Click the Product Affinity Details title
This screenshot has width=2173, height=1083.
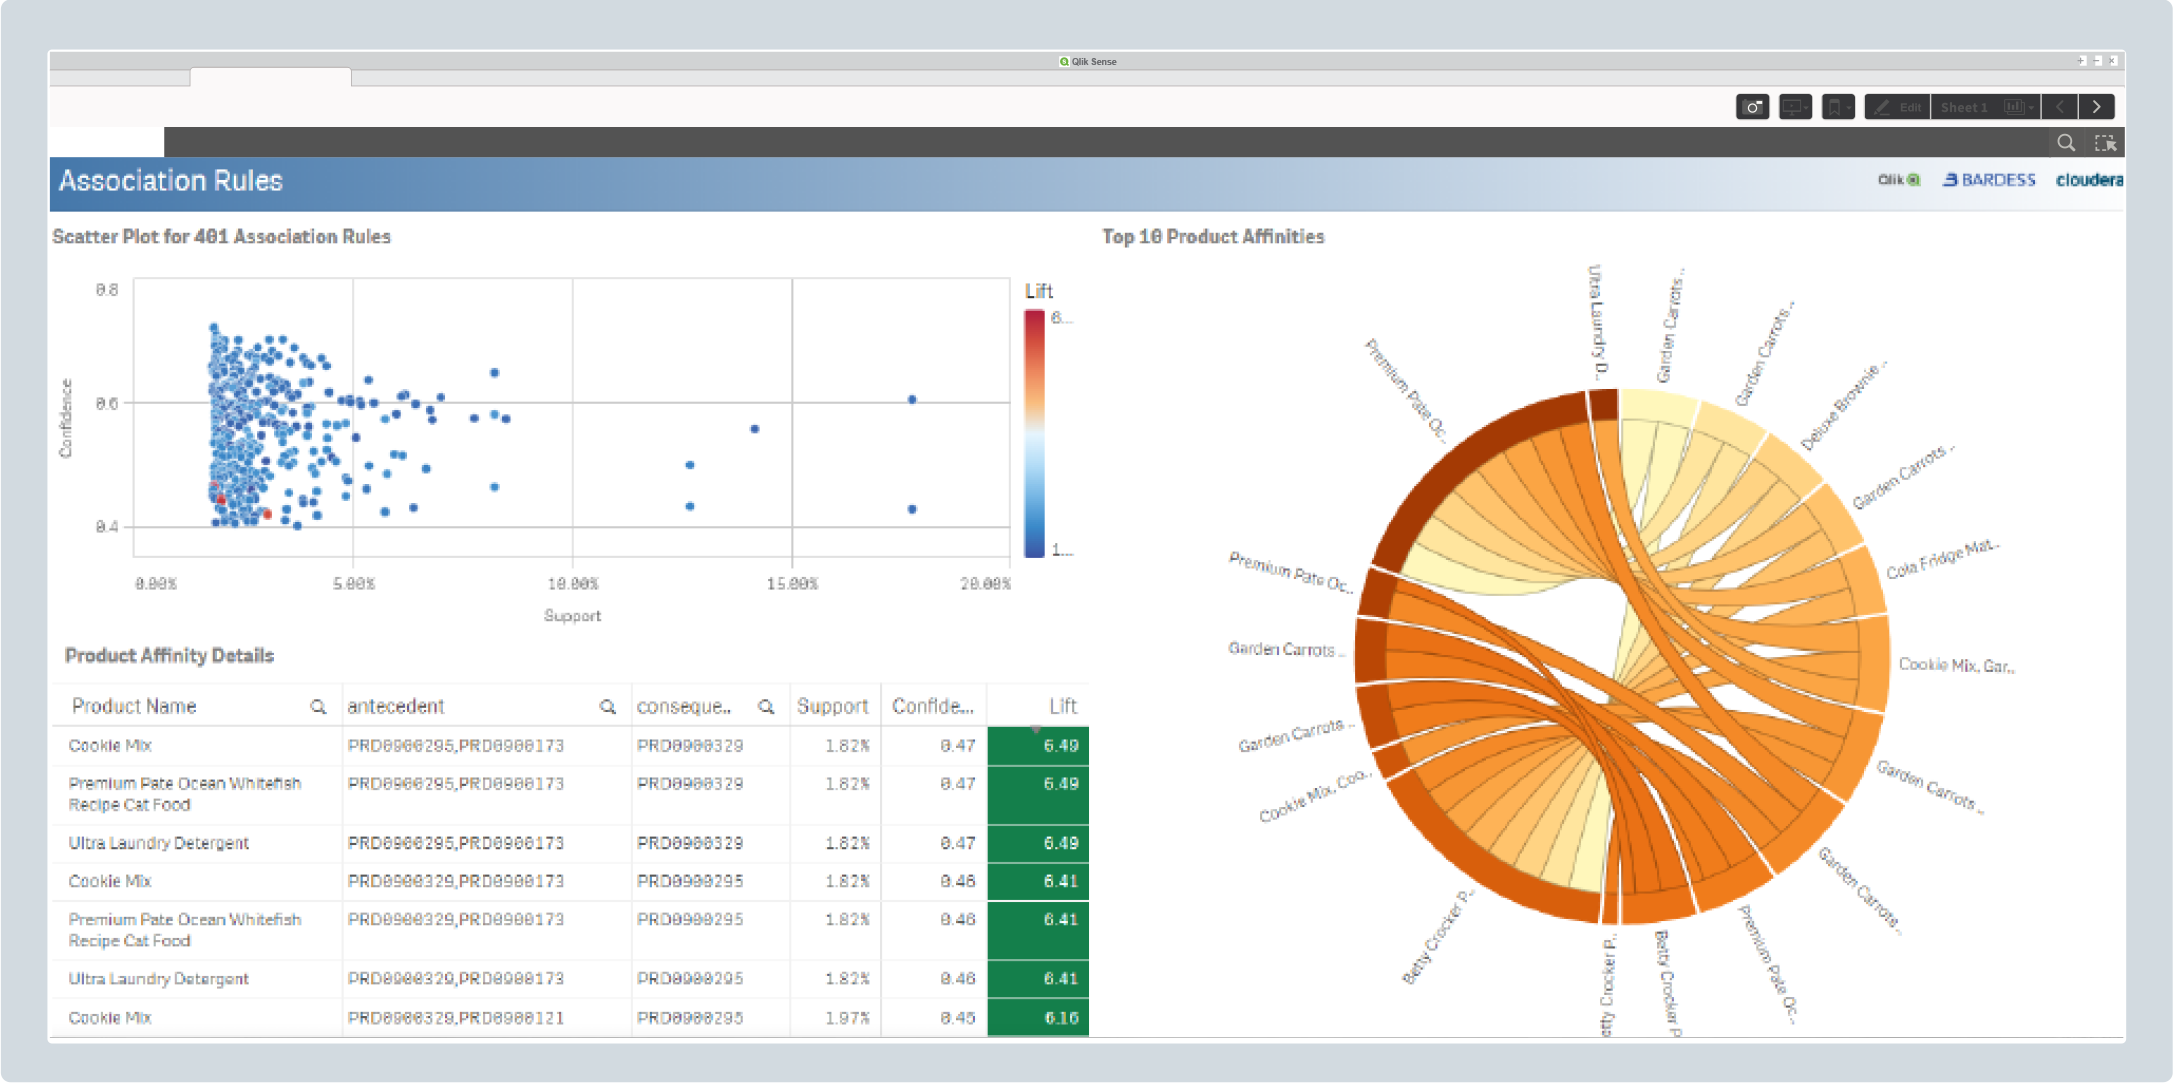pos(169,656)
